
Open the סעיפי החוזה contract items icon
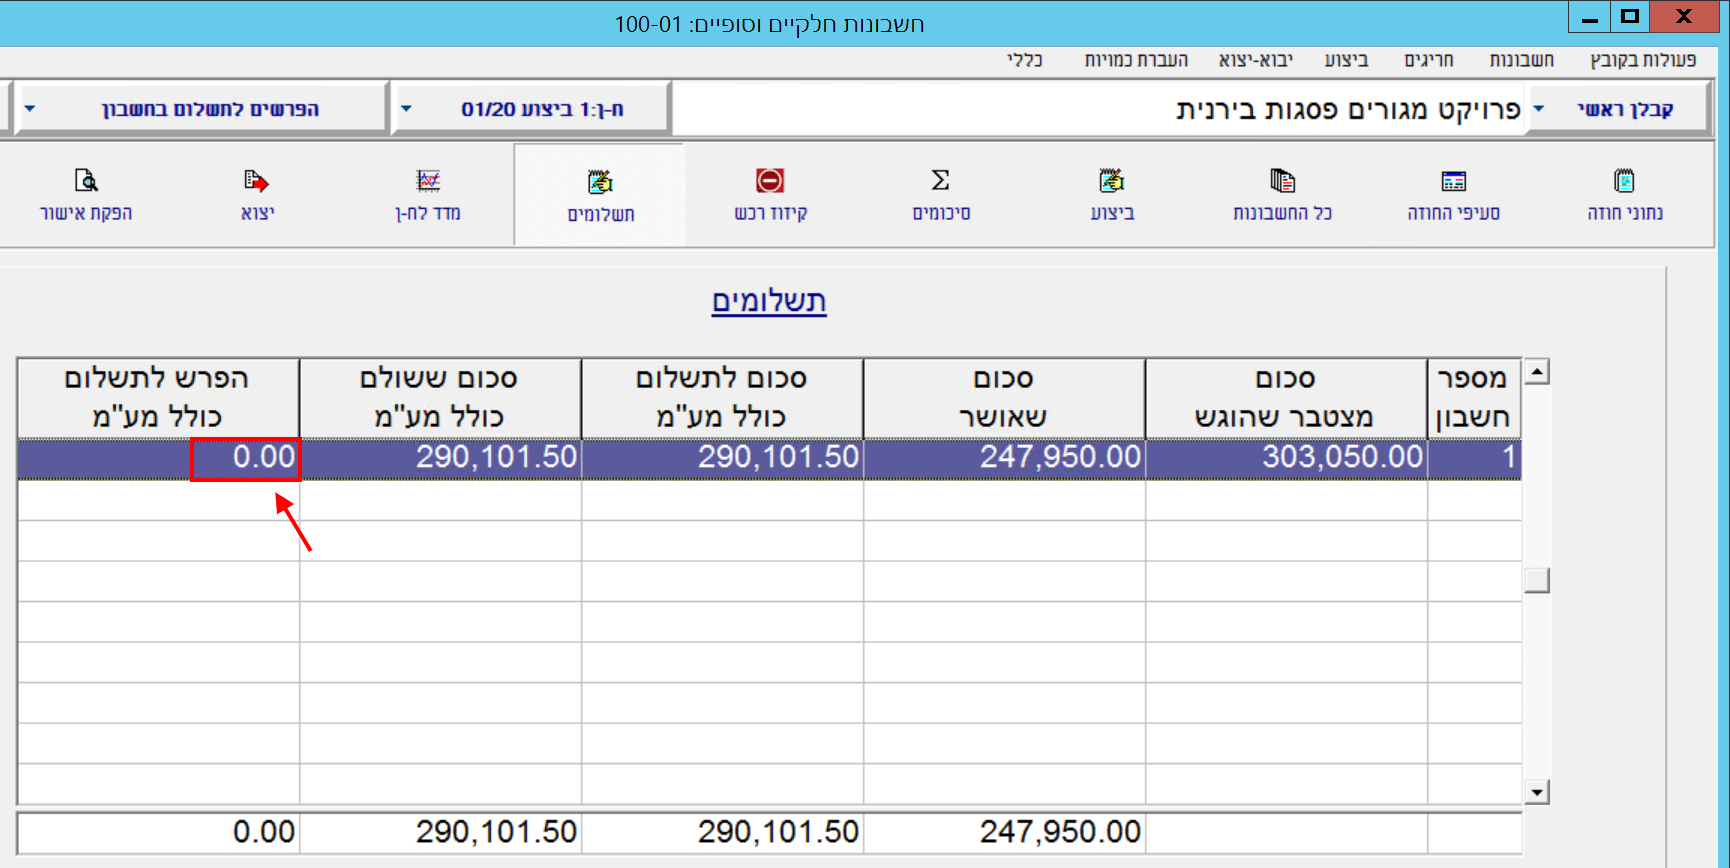(1453, 181)
